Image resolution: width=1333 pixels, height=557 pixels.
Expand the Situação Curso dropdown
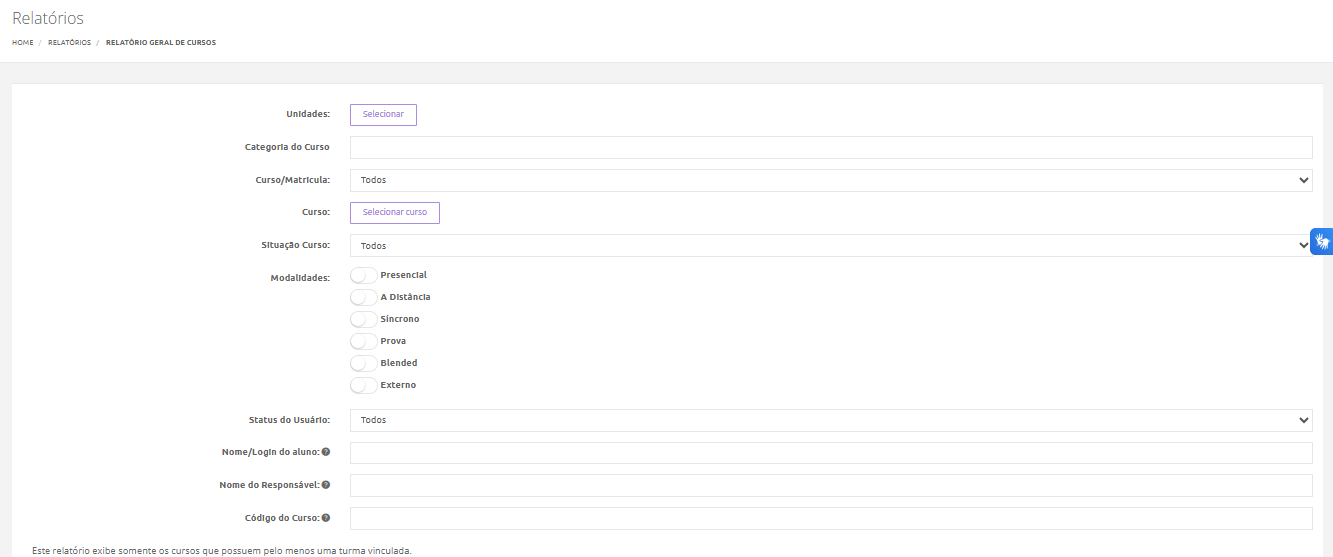(x=830, y=245)
